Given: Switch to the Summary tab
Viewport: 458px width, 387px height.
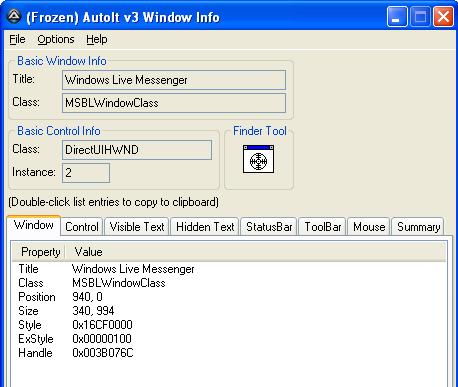Looking at the screenshot, I should tap(418, 227).
